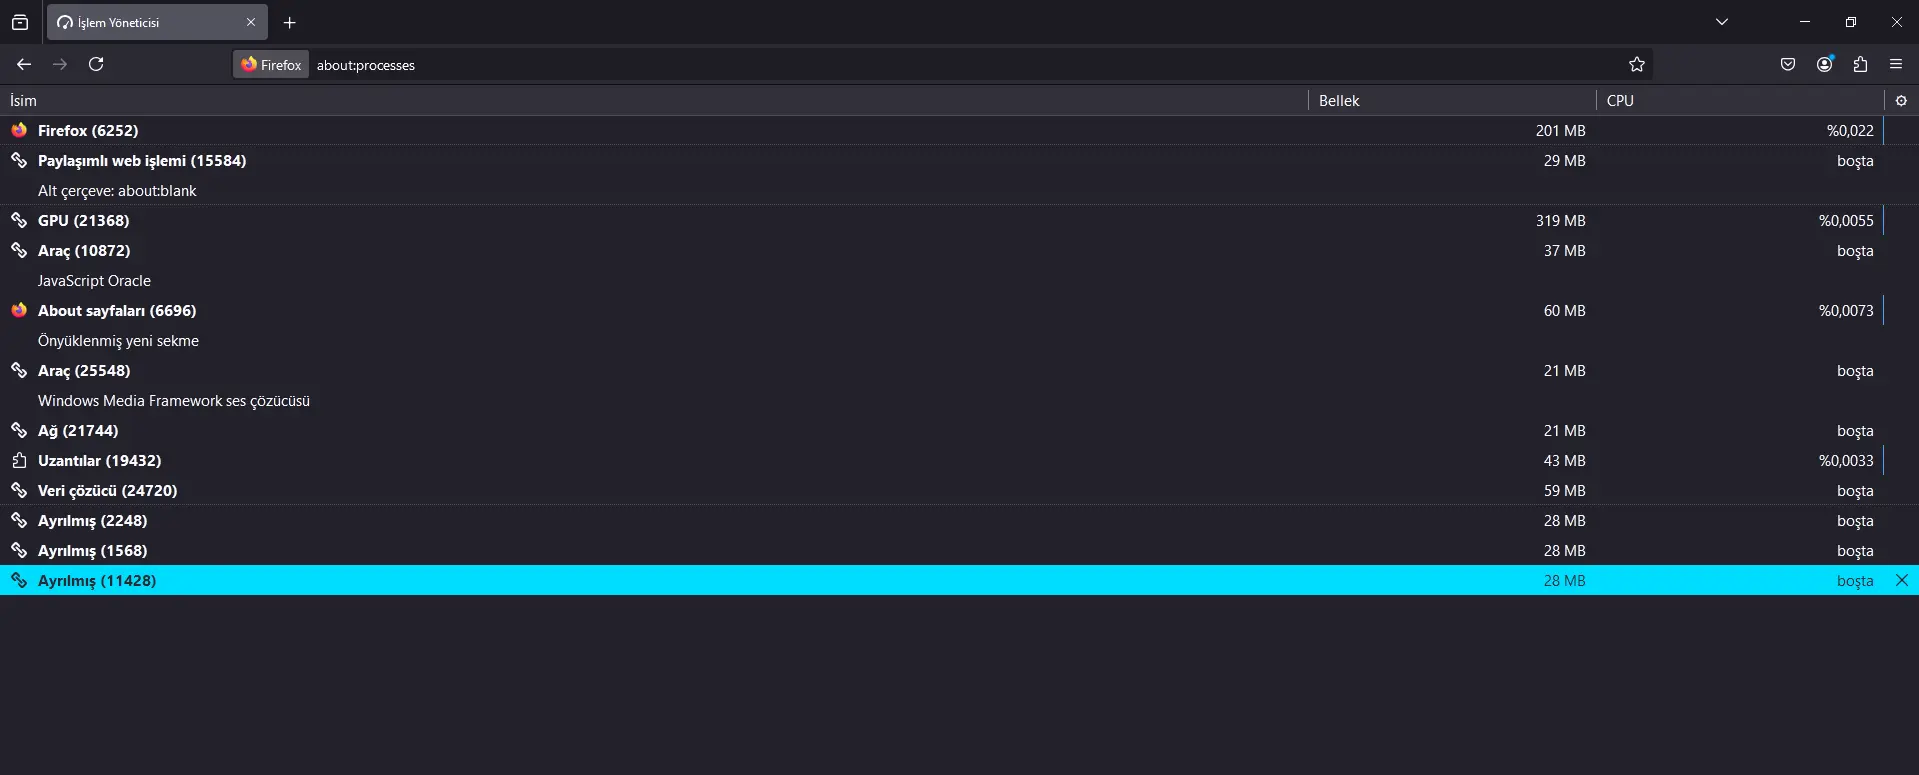Select Paylaşımlı web işlemi (15584) row
This screenshot has height=775, width=1919.
coord(959,160)
